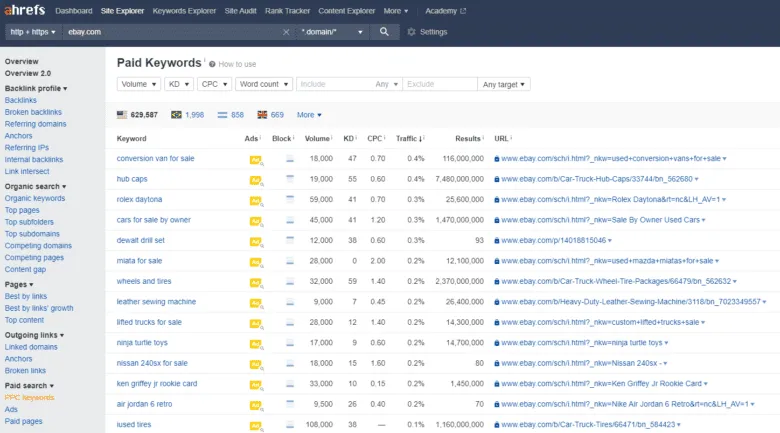Screen dimensions: 780x433
Task: Open the Linked domains sidebar link
Action: [31, 347]
